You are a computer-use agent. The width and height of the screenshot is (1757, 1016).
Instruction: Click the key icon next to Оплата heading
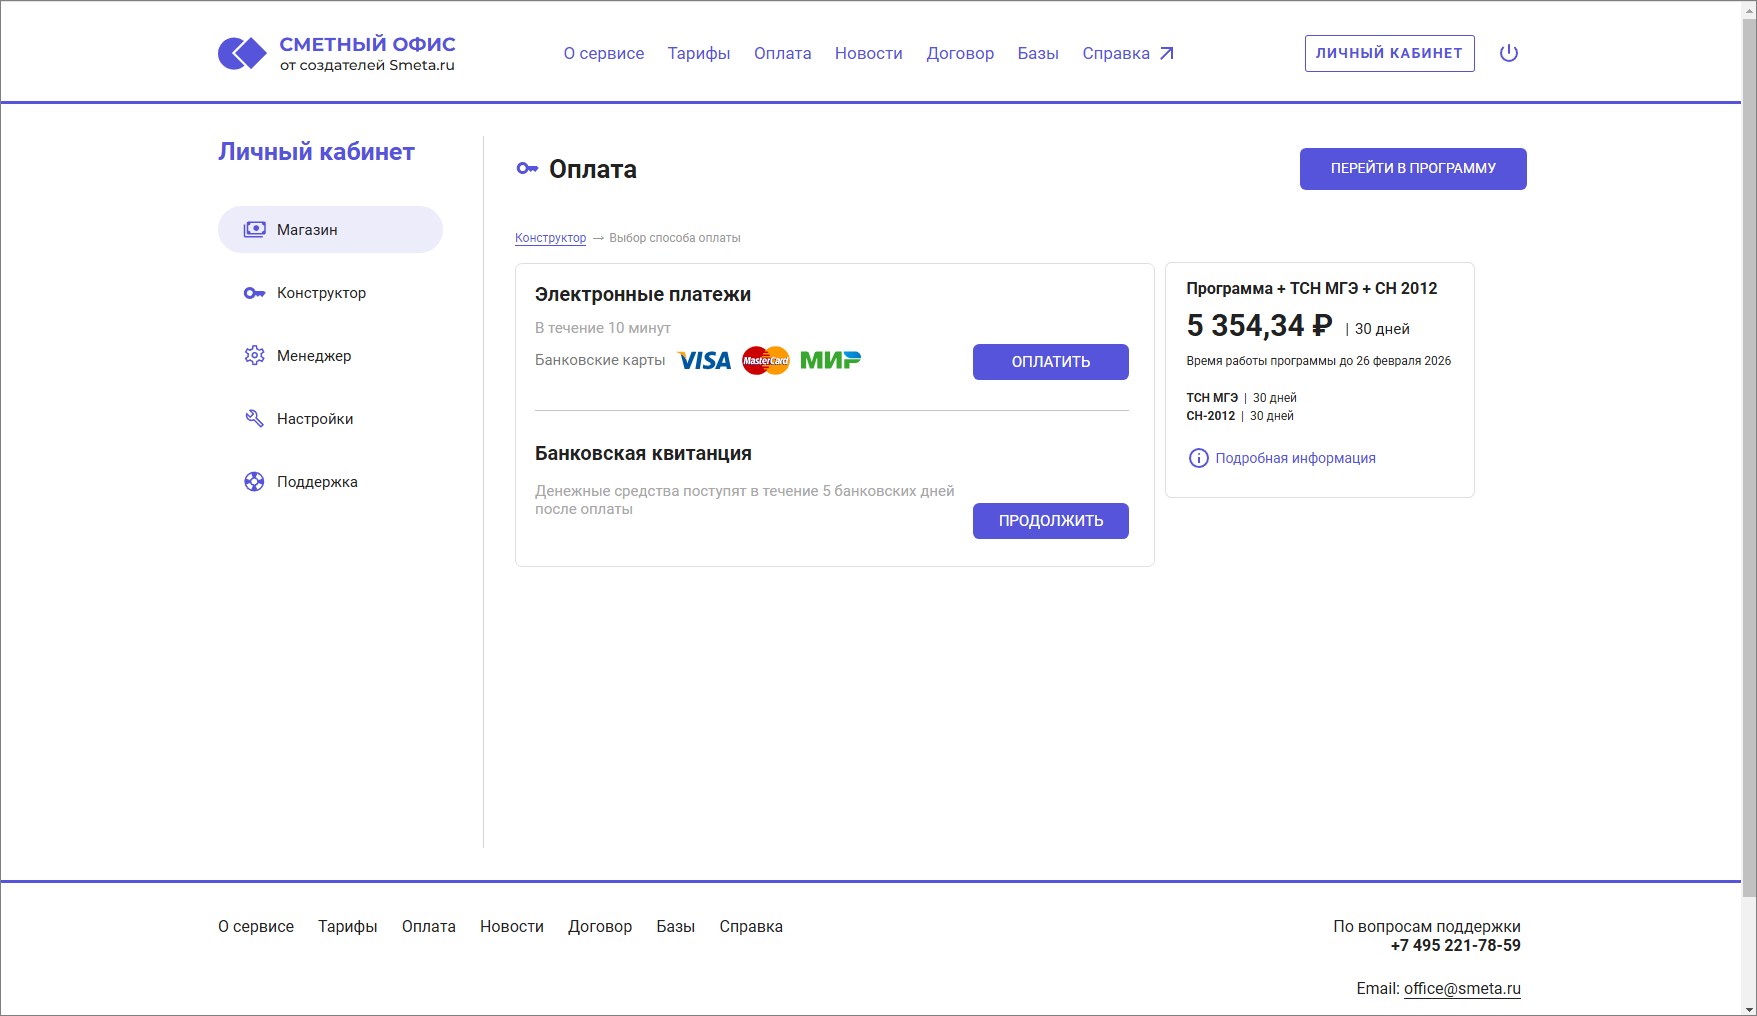coord(526,169)
